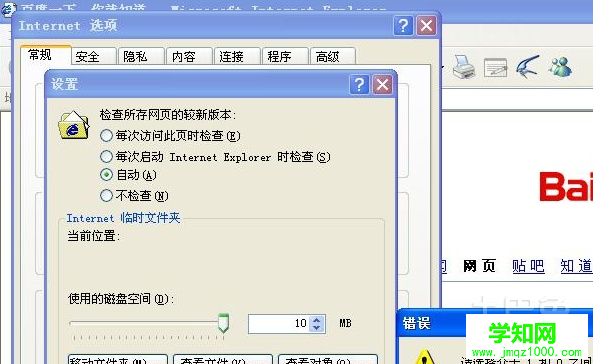Image resolution: width=593 pixels, height=364 pixels.
Task: Click the Internet 临时文件夹 group label
Action: 123,218
